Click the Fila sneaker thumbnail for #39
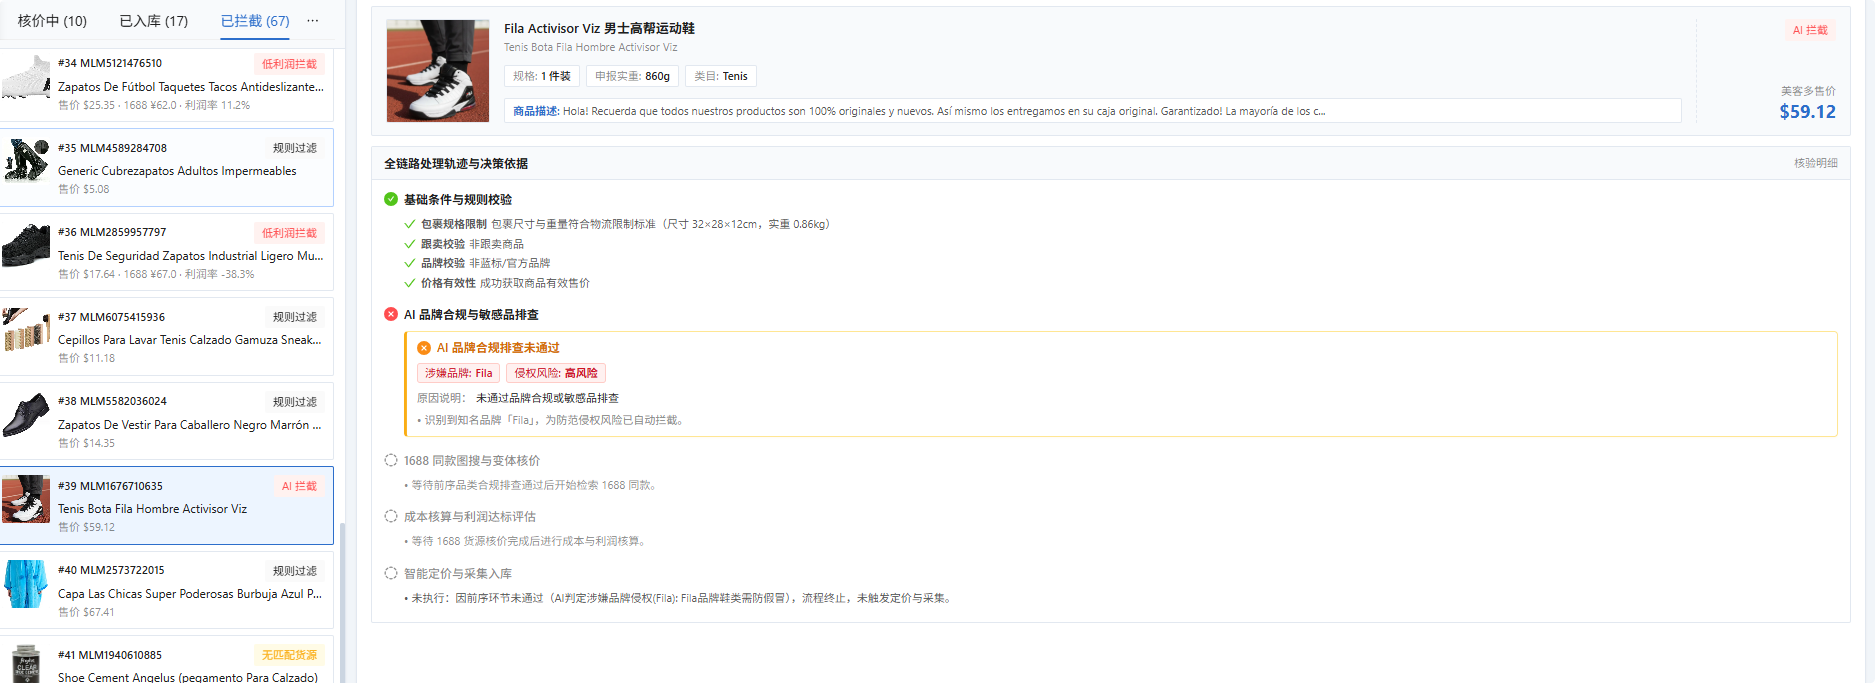 pyautogui.click(x=26, y=499)
